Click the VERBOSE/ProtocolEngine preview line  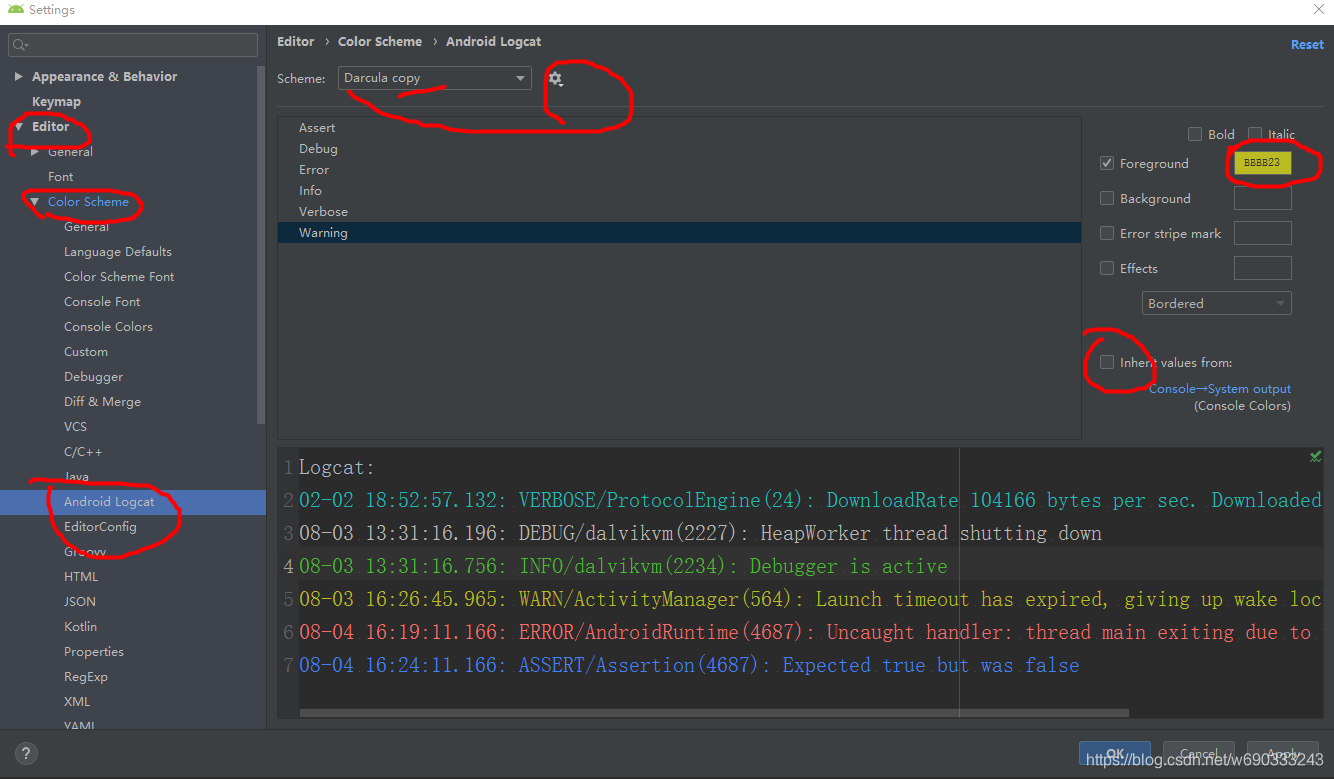coord(810,500)
